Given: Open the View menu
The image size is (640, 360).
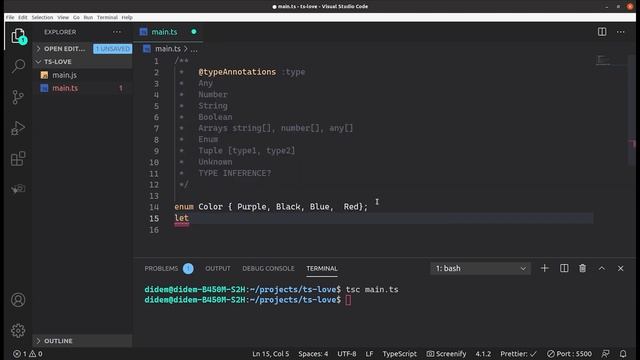Looking at the screenshot, I should click(63, 17).
